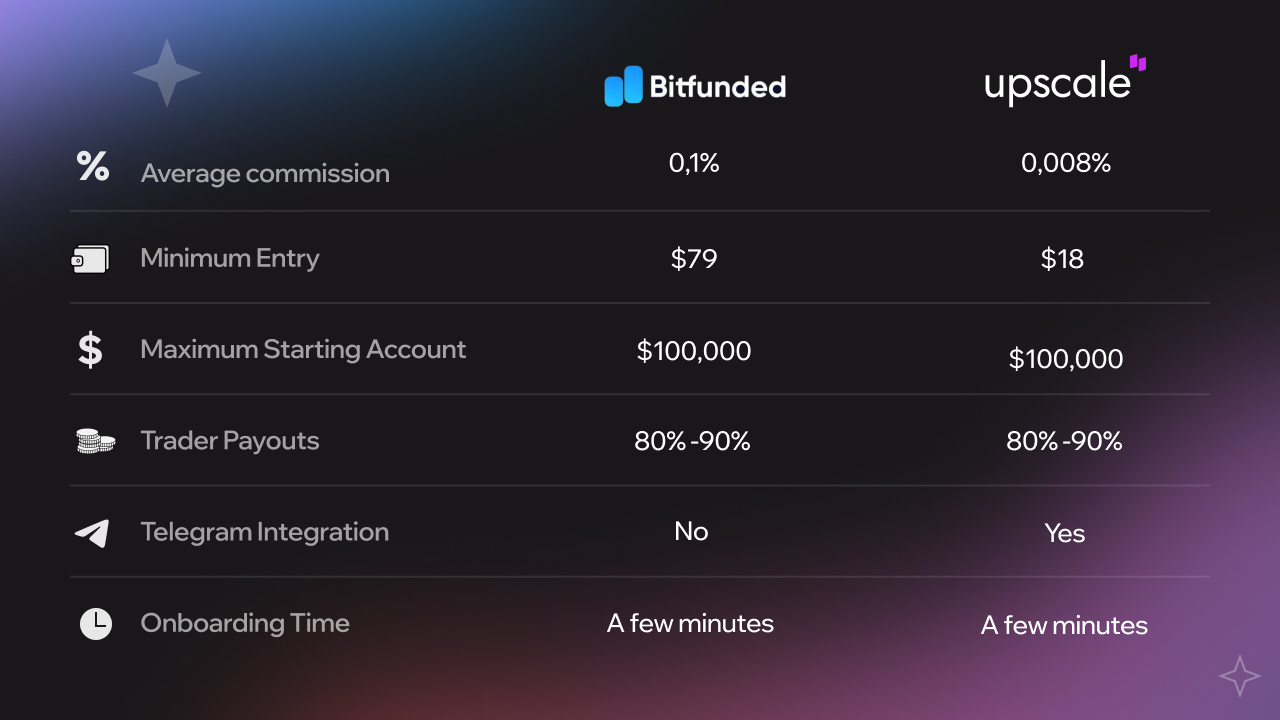
Task: Click Bitfunded's 0,1% commission value
Action: [x=694, y=163]
